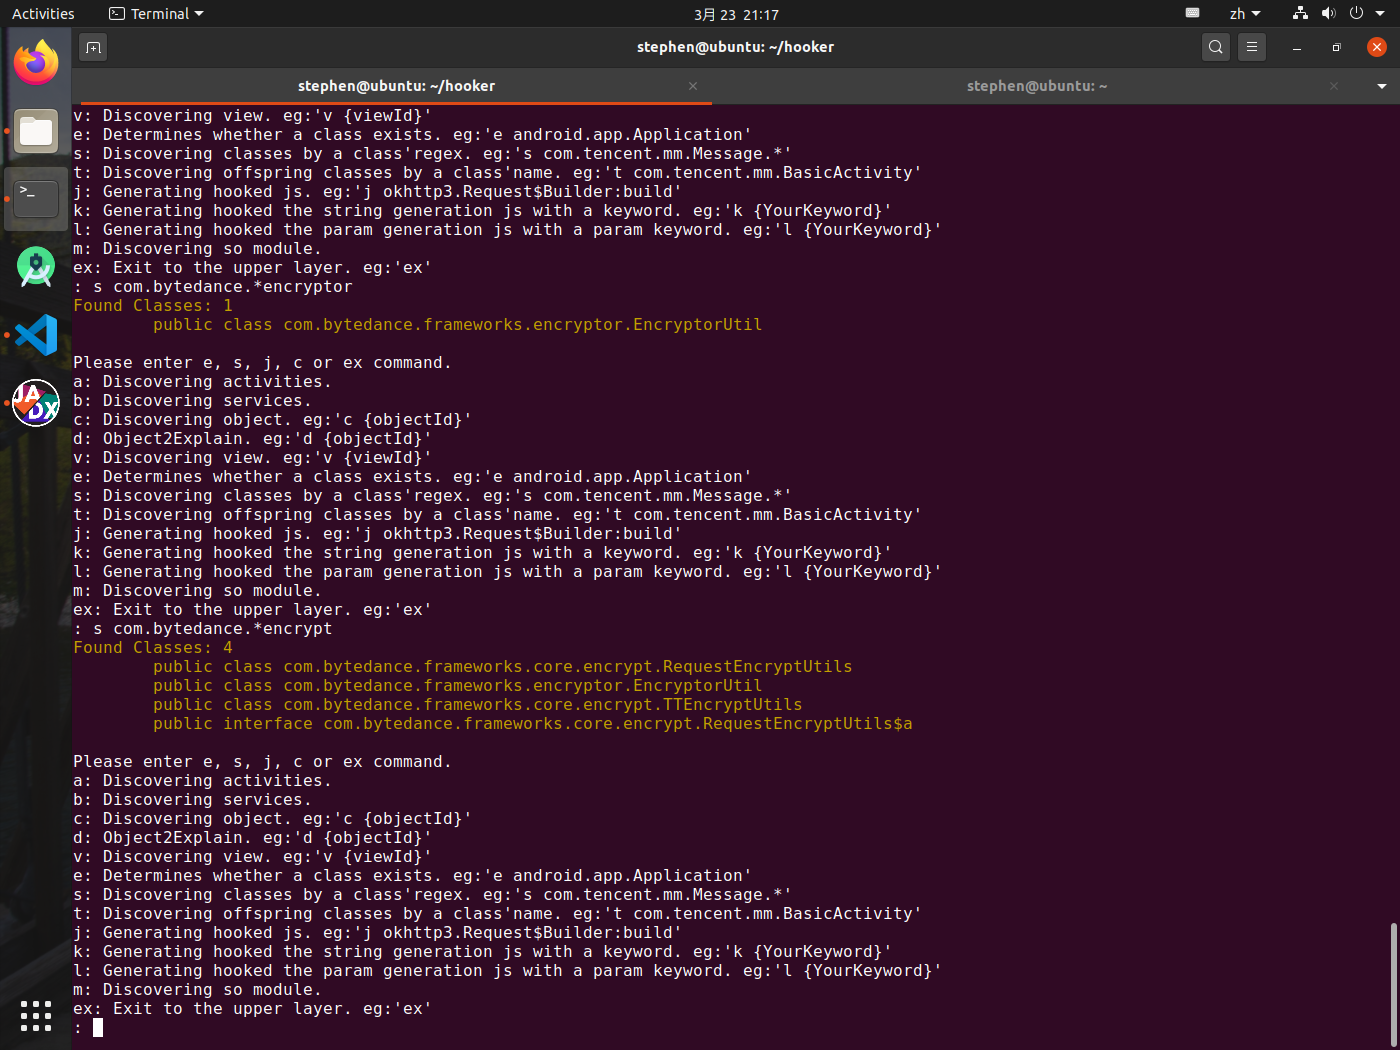This screenshot has height=1050, width=1400.
Task: Click the terminal vertical scrollbar
Action: click(1393, 984)
